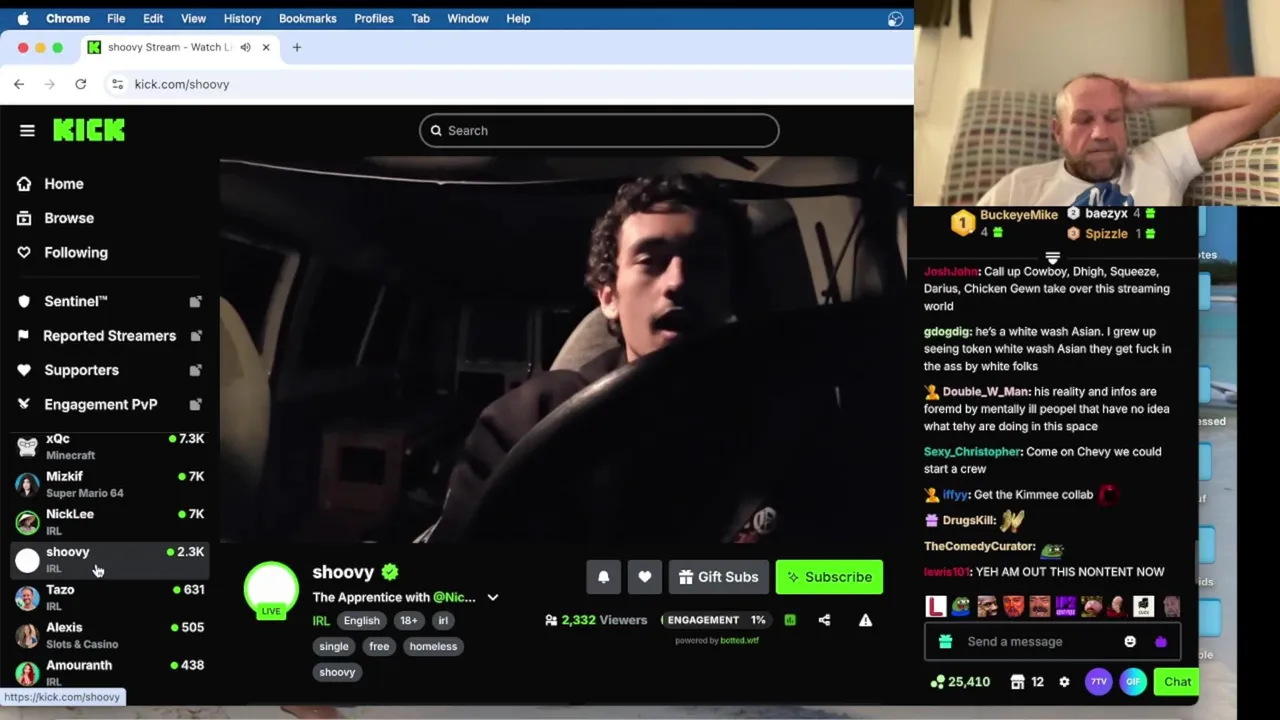Open the emoji picker in chat
The height and width of the screenshot is (720, 1280).
point(1130,642)
